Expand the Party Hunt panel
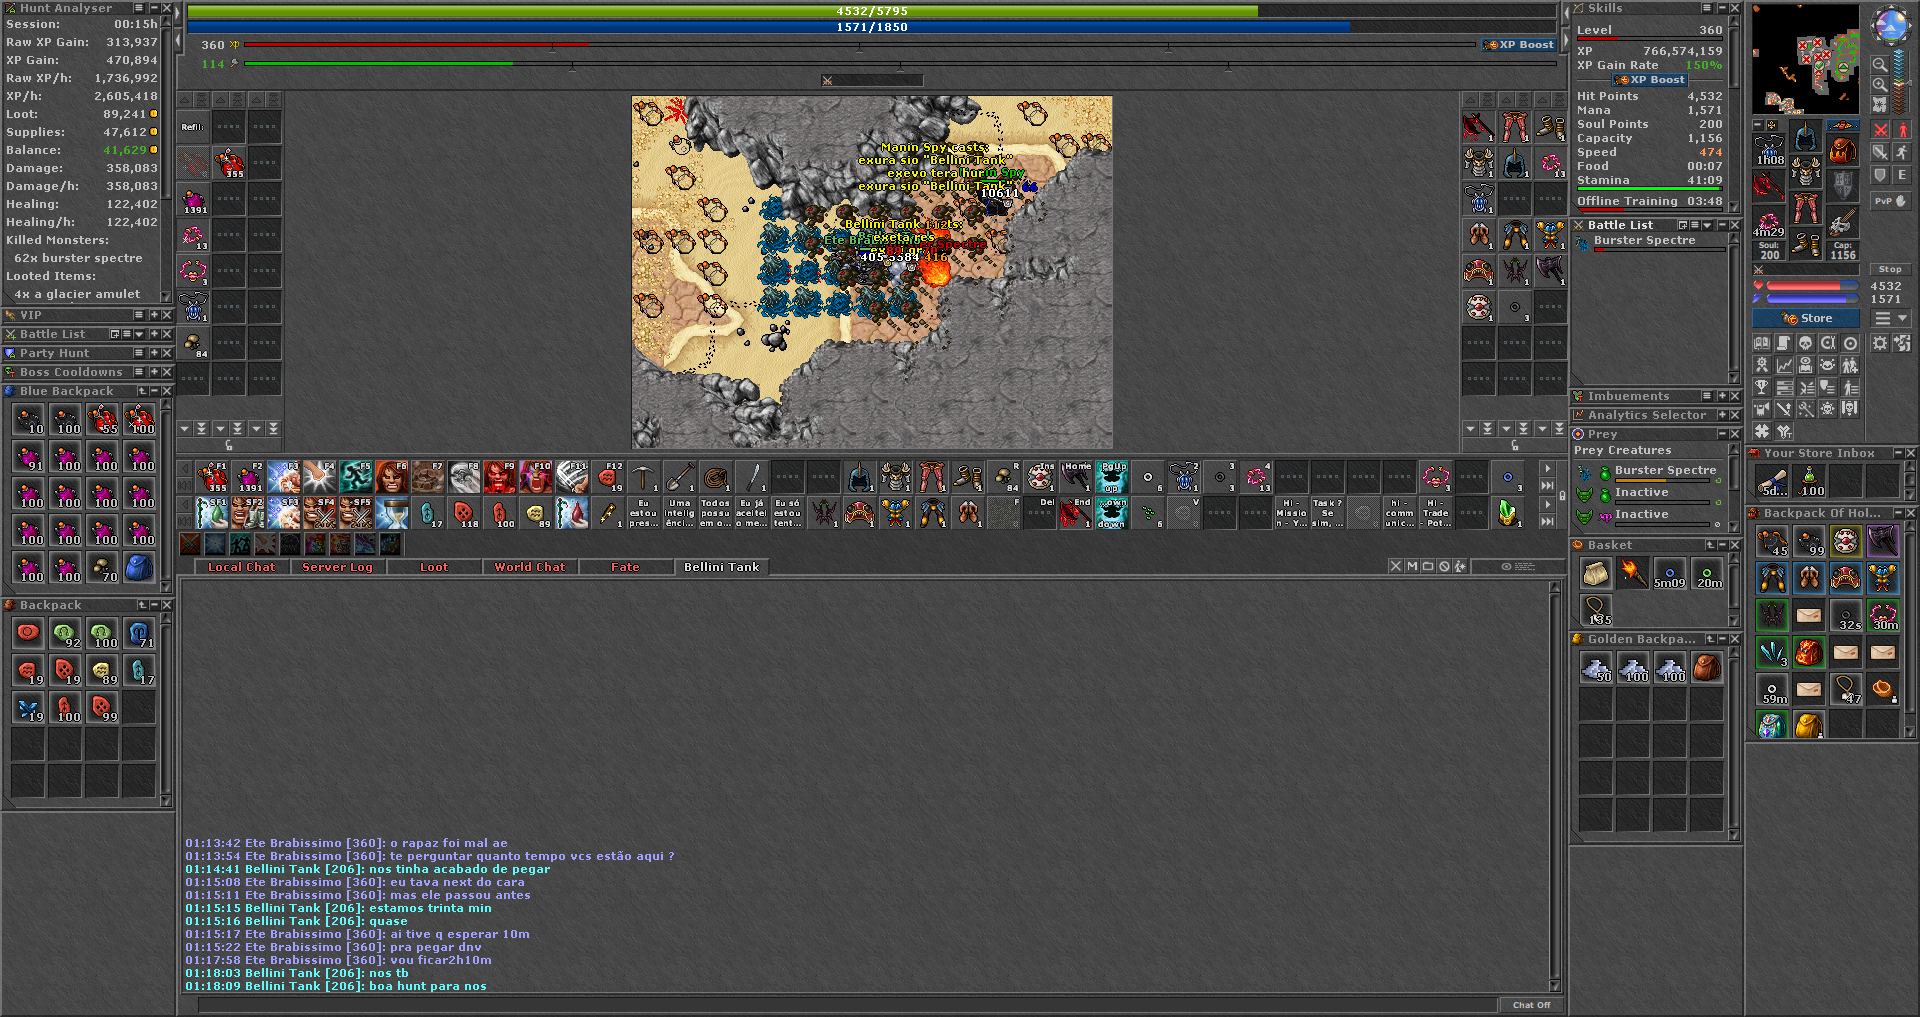Image resolution: width=1920 pixels, height=1017 pixels. 154,353
